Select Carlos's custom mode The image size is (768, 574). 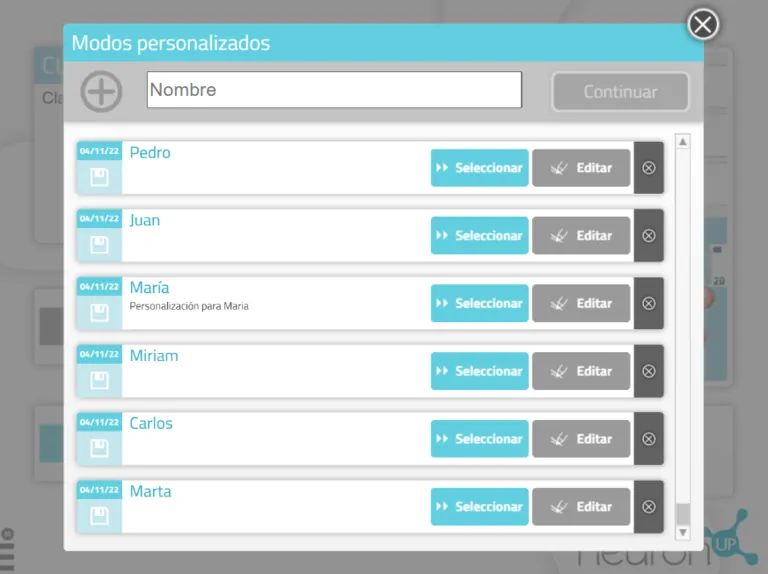[479, 439]
